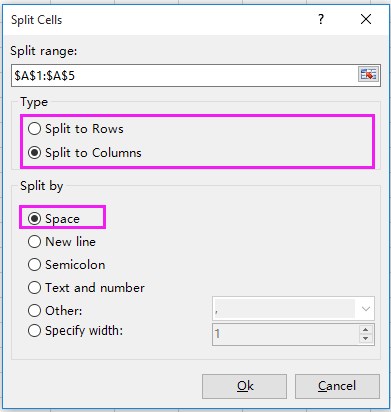
Task: Choose the Split to Columns radio button
Action: point(85,153)
